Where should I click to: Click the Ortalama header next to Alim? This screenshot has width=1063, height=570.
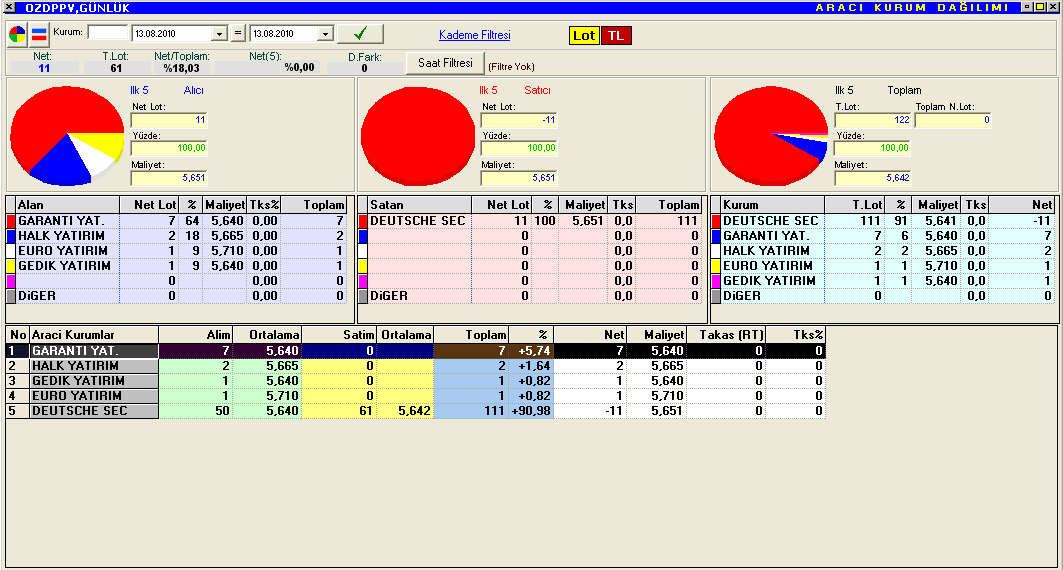click(x=267, y=335)
